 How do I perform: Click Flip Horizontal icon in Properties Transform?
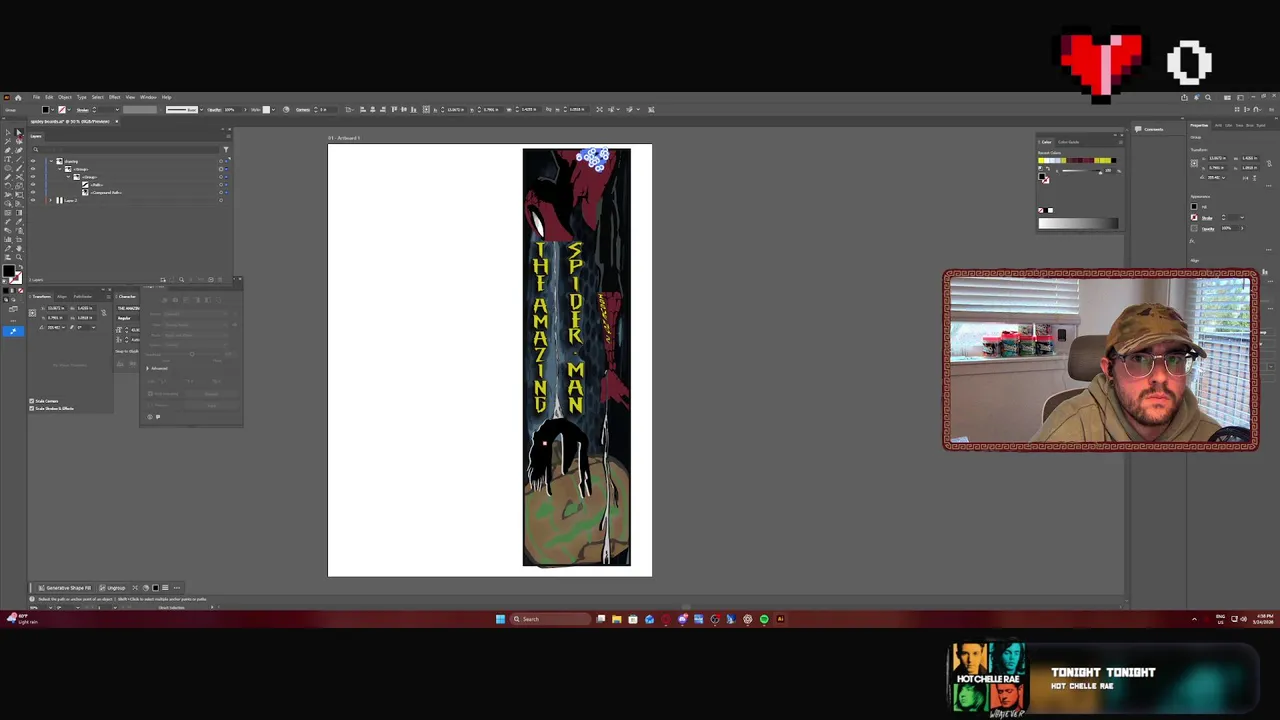pyautogui.click(x=1245, y=178)
